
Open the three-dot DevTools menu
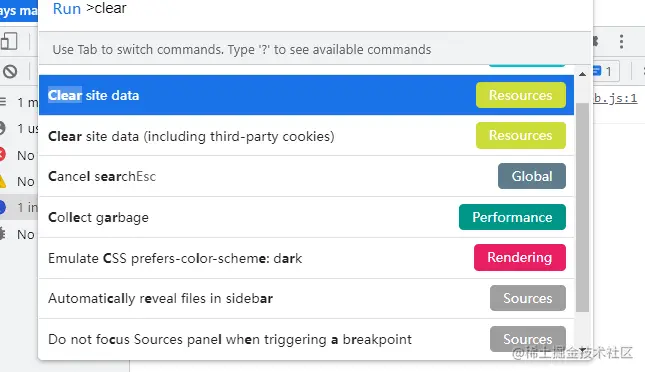pos(622,42)
